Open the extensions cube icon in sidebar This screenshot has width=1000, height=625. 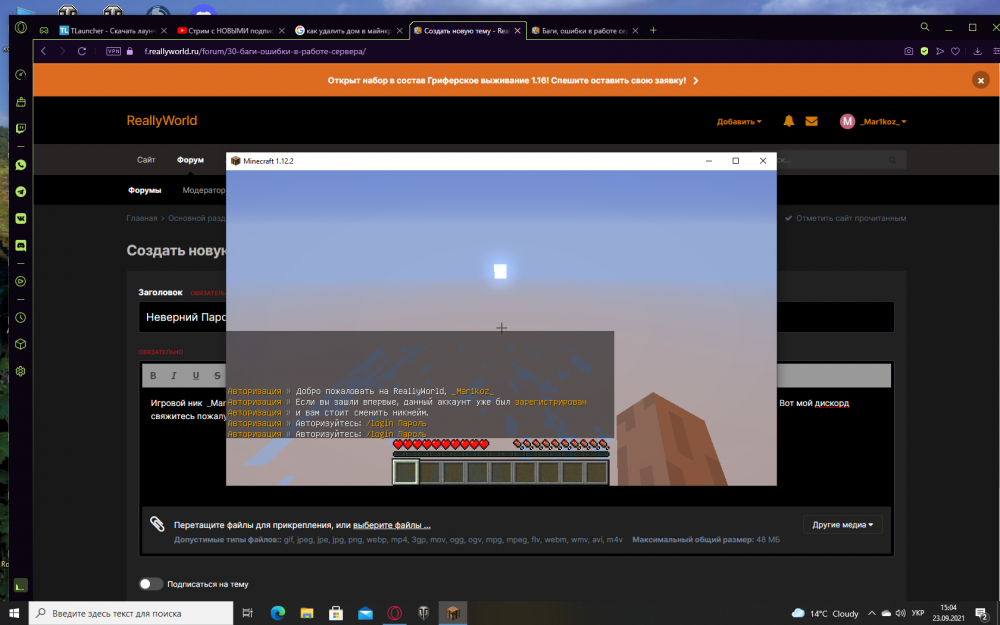[20, 344]
